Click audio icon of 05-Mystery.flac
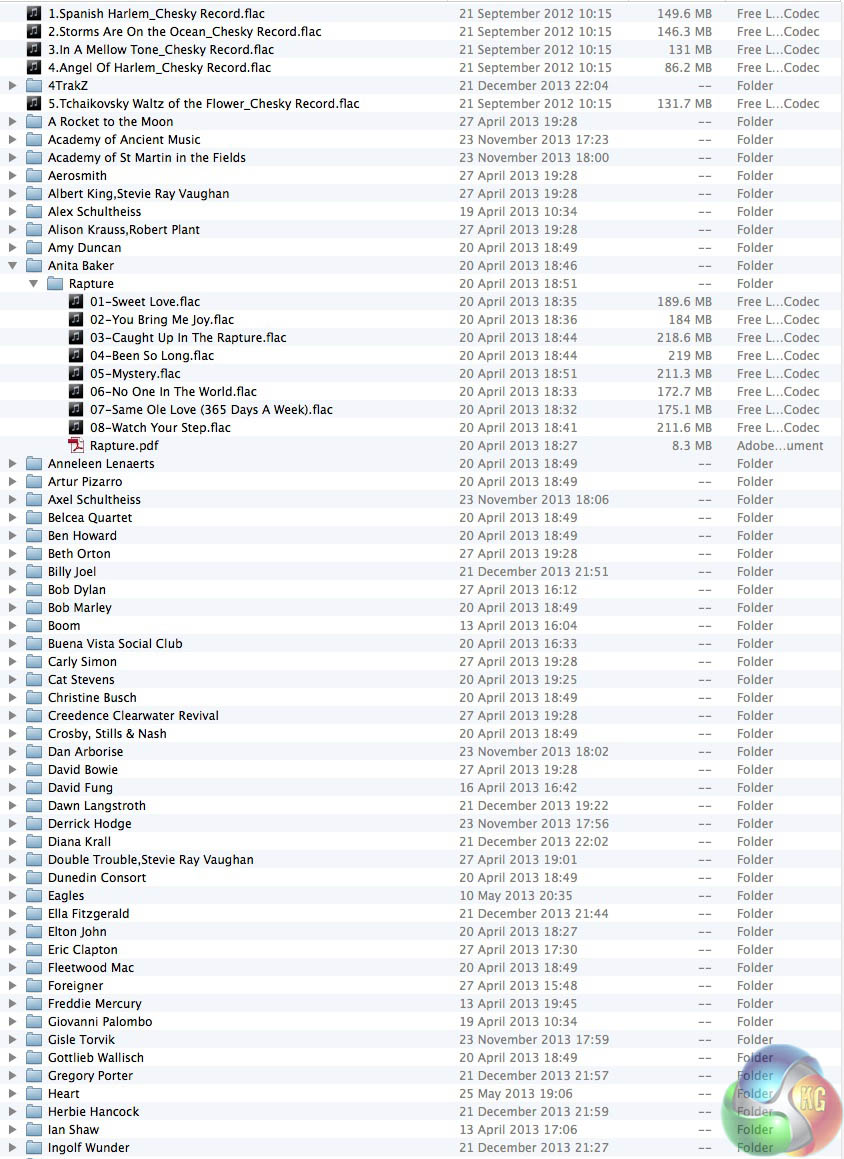 pyautogui.click(x=76, y=373)
